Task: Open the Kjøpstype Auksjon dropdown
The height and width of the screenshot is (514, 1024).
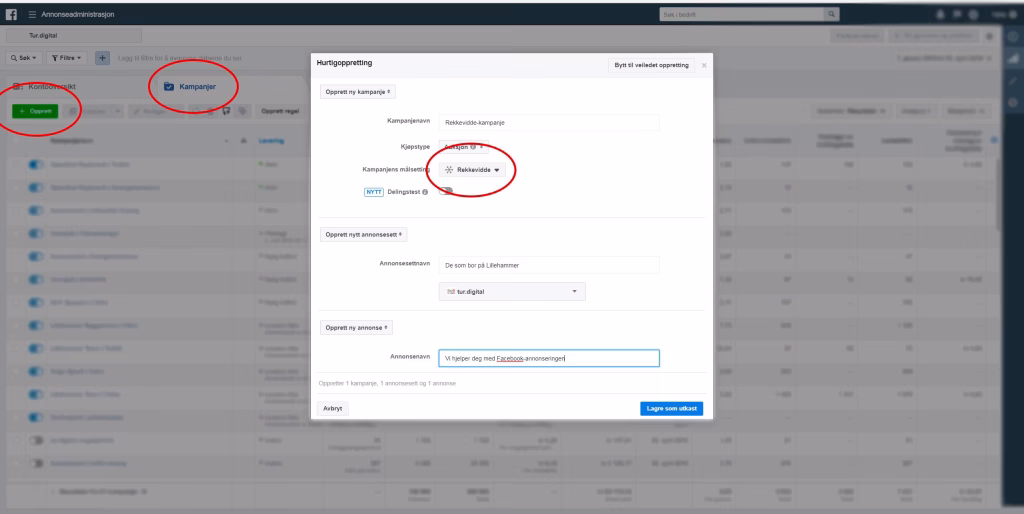Action: (x=463, y=147)
